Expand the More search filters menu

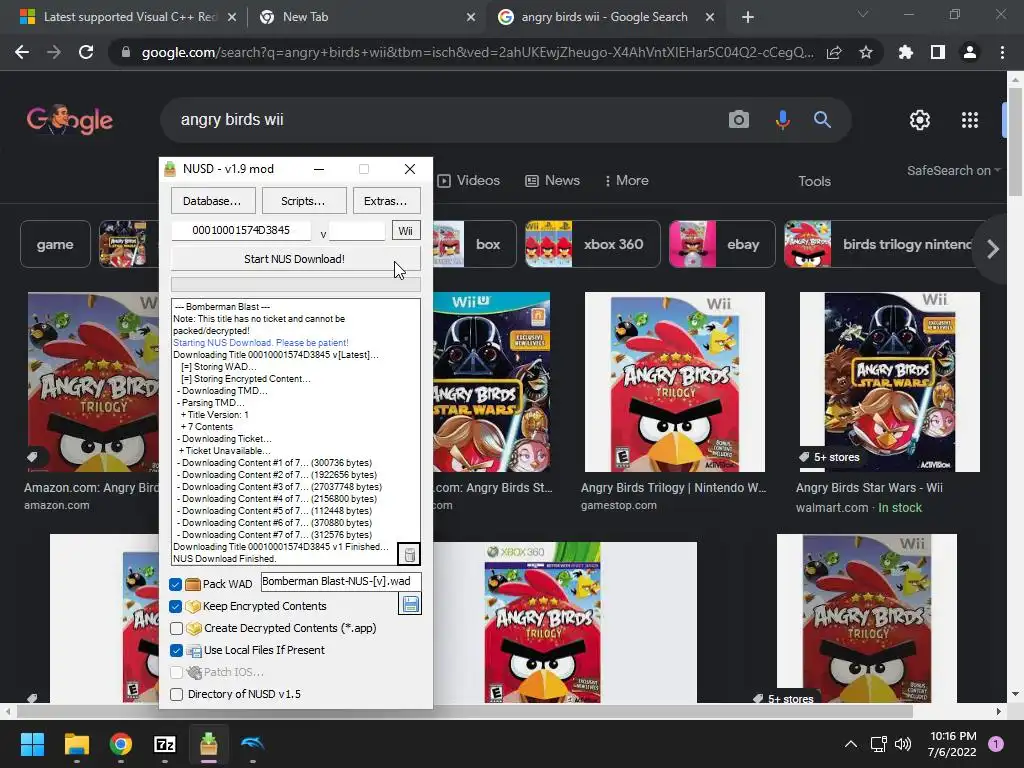[626, 180]
